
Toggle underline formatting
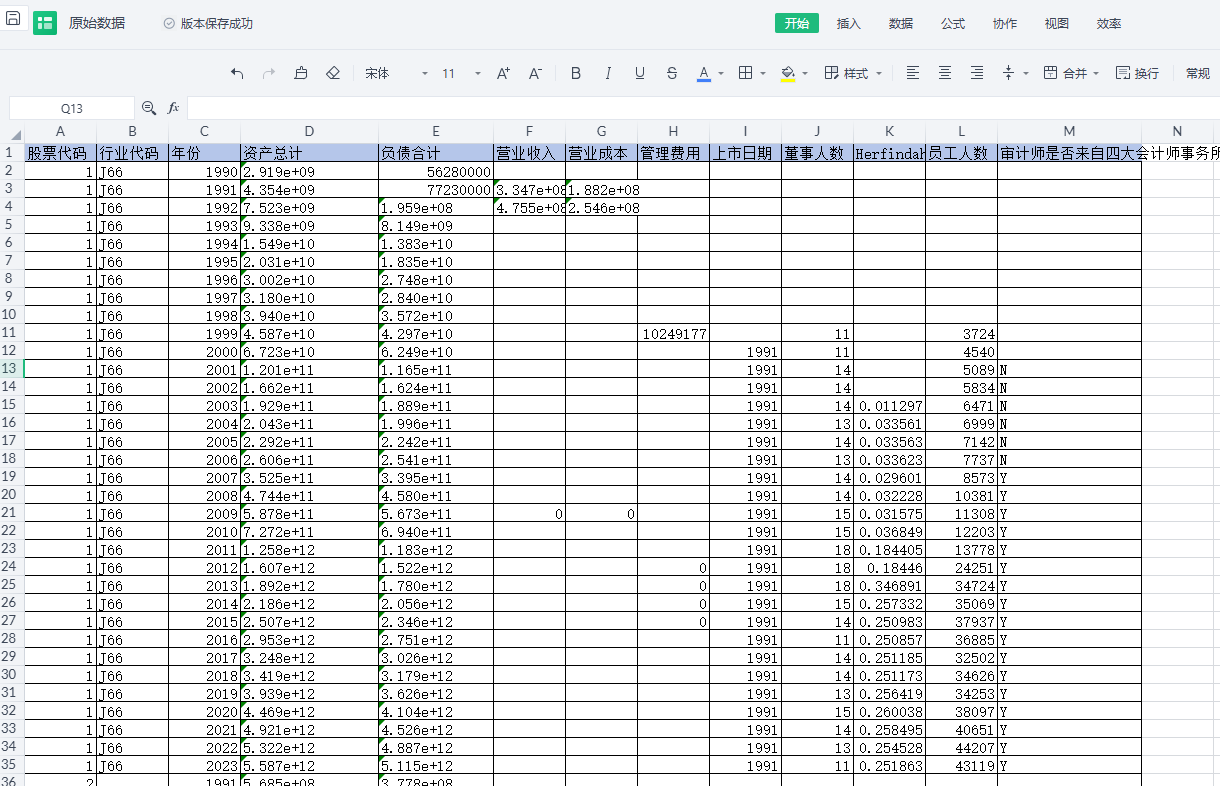640,73
